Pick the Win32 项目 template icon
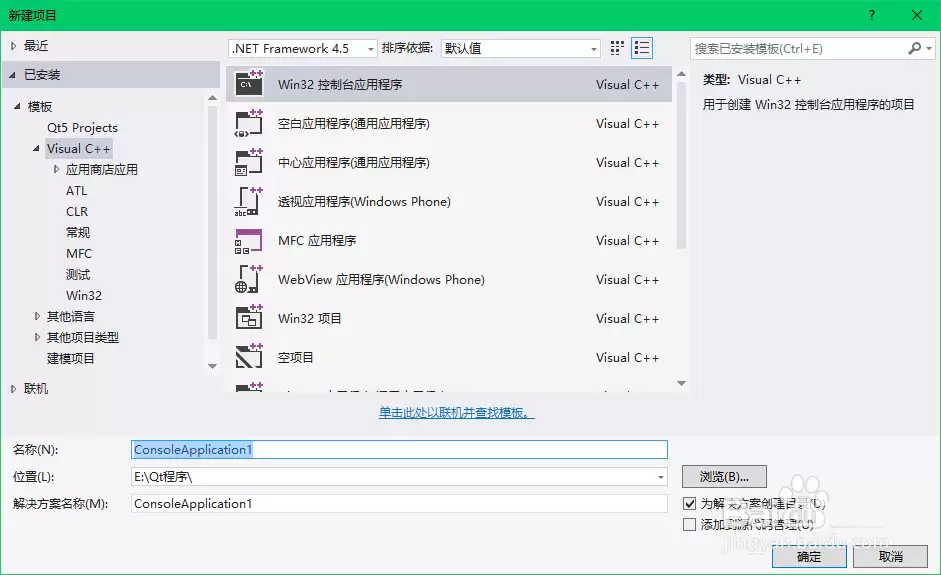941x575 pixels. point(248,319)
